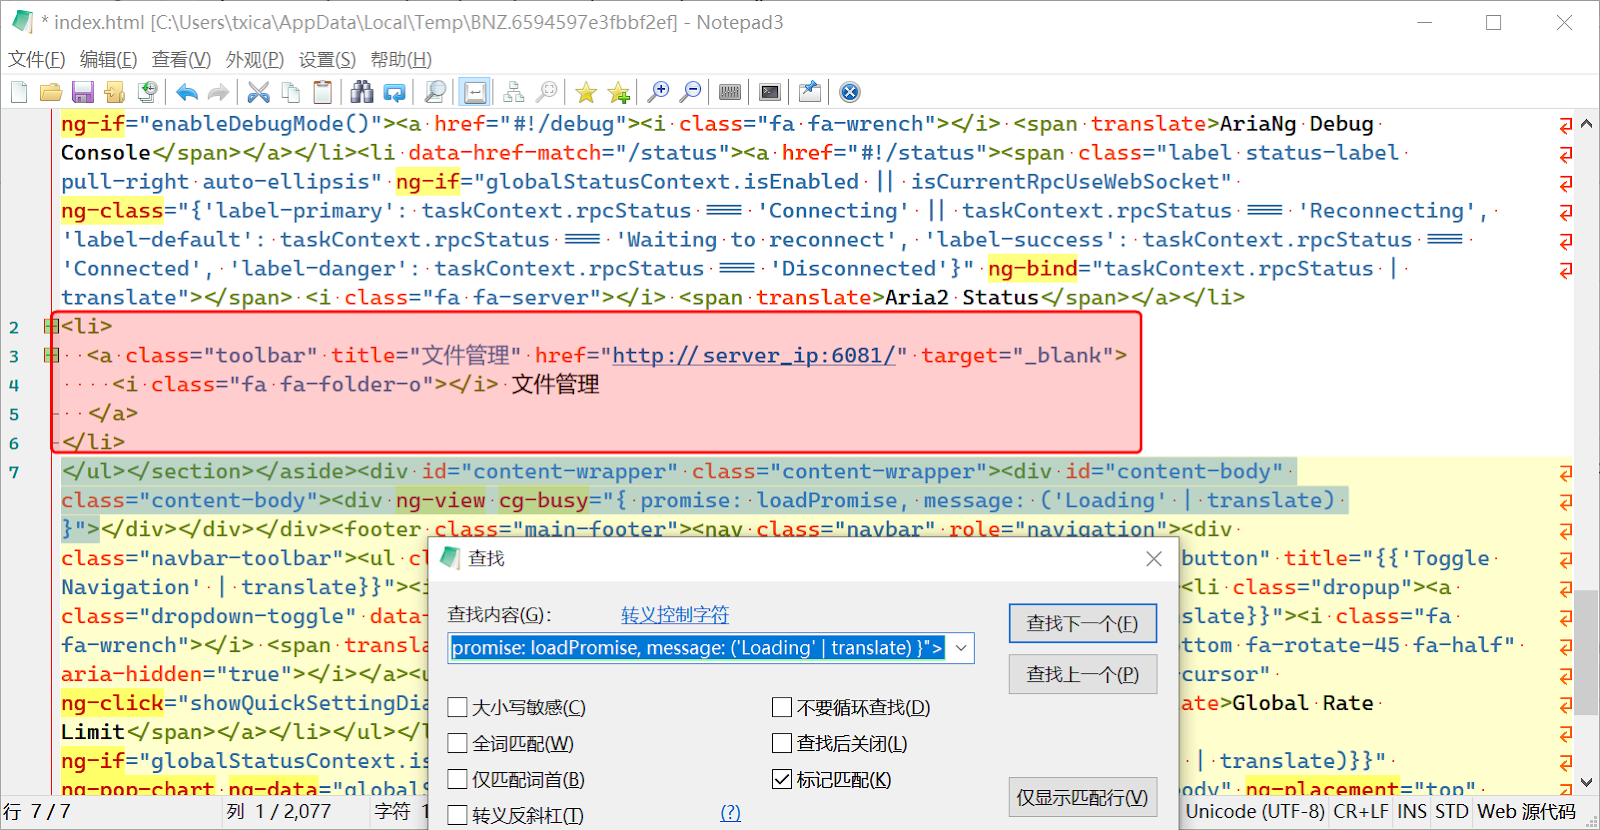The image size is (1600, 830).
Task: Click the console window toolbar icon
Action: tap(770, 93)
